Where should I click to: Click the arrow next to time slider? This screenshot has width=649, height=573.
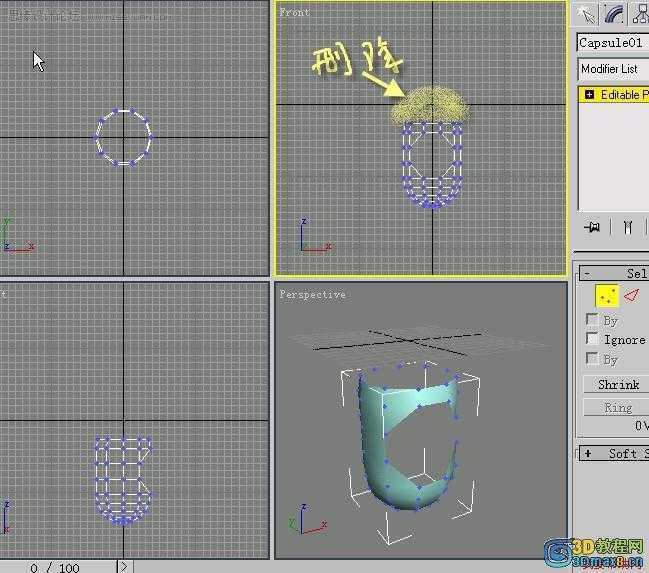[124, 567]
